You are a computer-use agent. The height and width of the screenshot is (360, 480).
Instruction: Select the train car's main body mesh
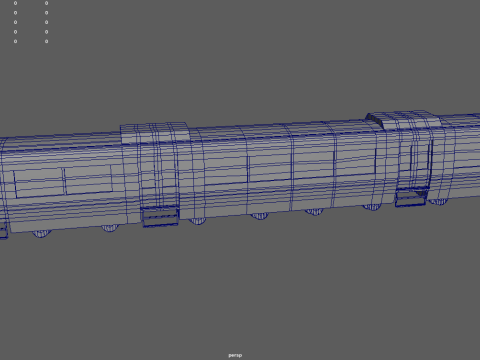(x=240, y=173)
